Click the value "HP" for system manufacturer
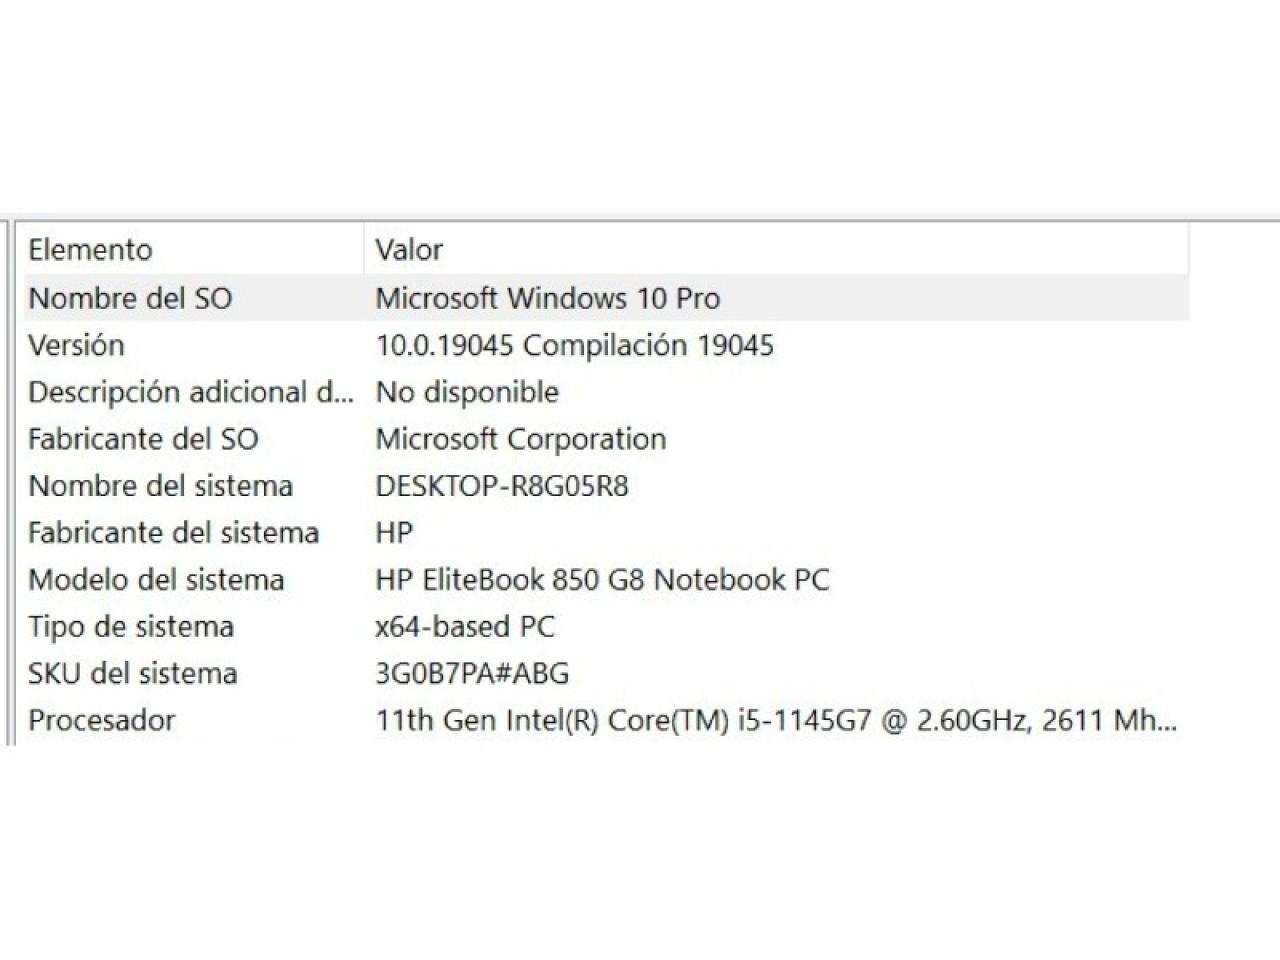Viewport: 1280px width, 960px height. point(393,533)
